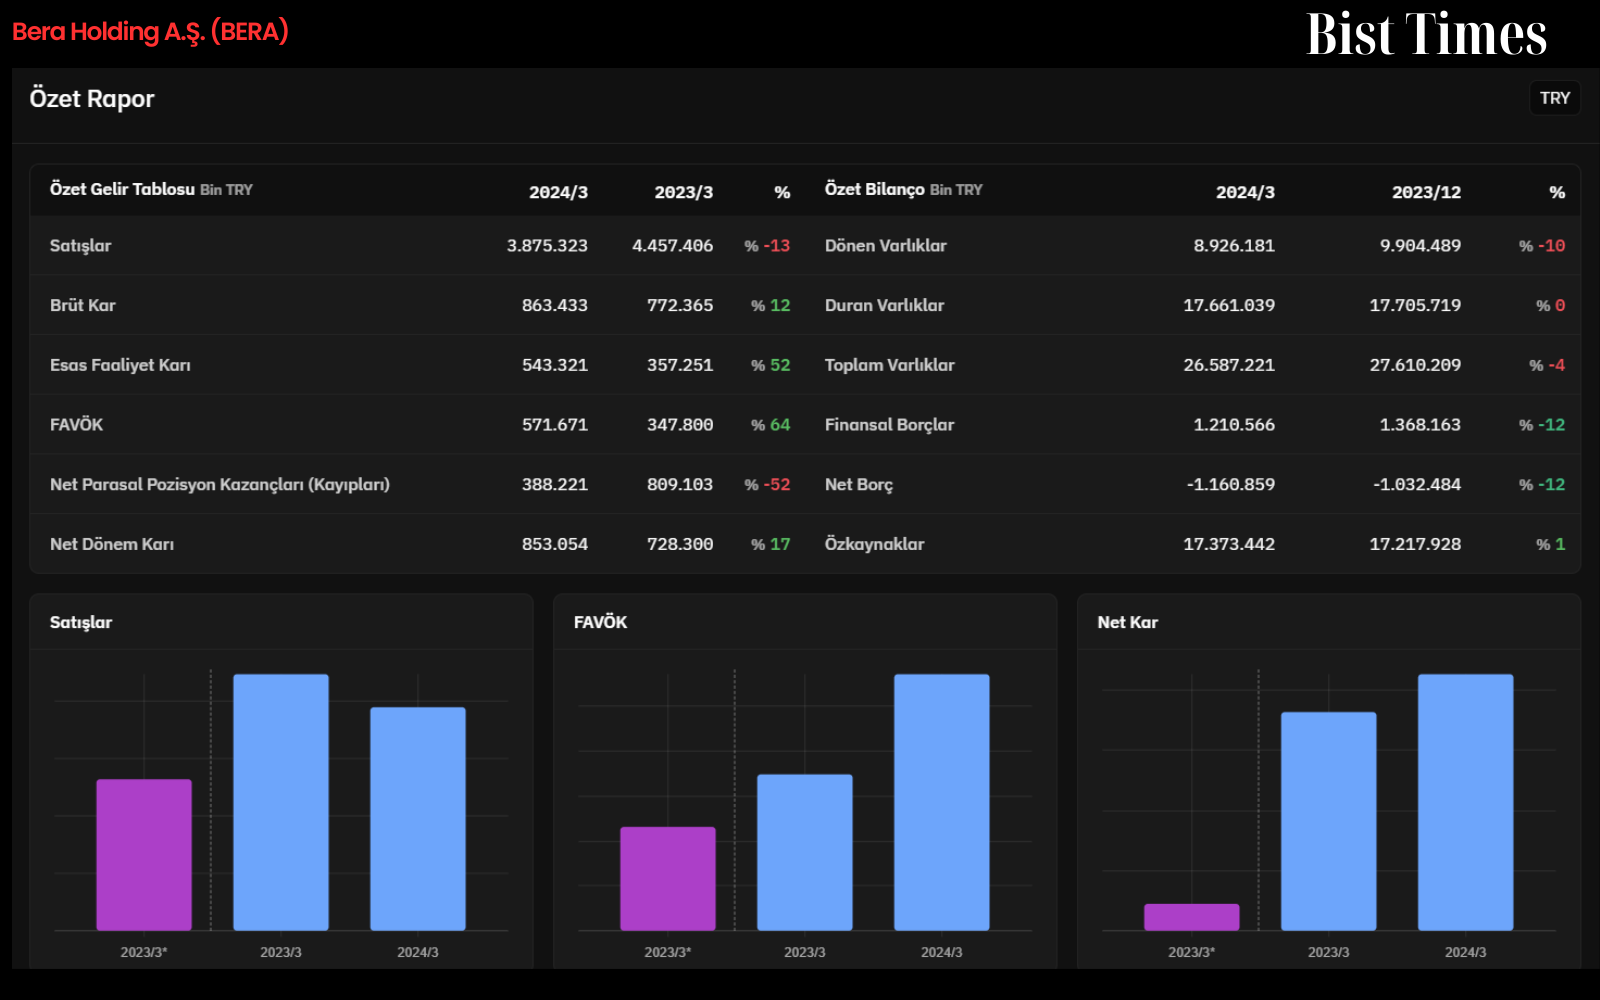This screenshot has width=1600, height=1000.
Task: Click the 2023/3 bar in Satışlar chart
Action: 281,802
